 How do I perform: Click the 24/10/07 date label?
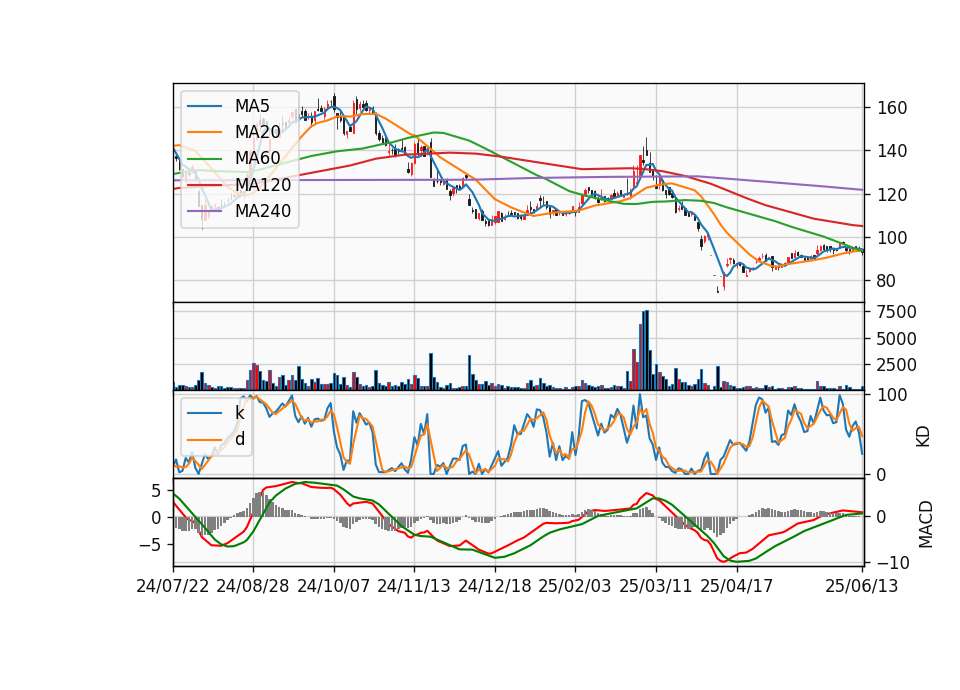(x=334, y=586)
